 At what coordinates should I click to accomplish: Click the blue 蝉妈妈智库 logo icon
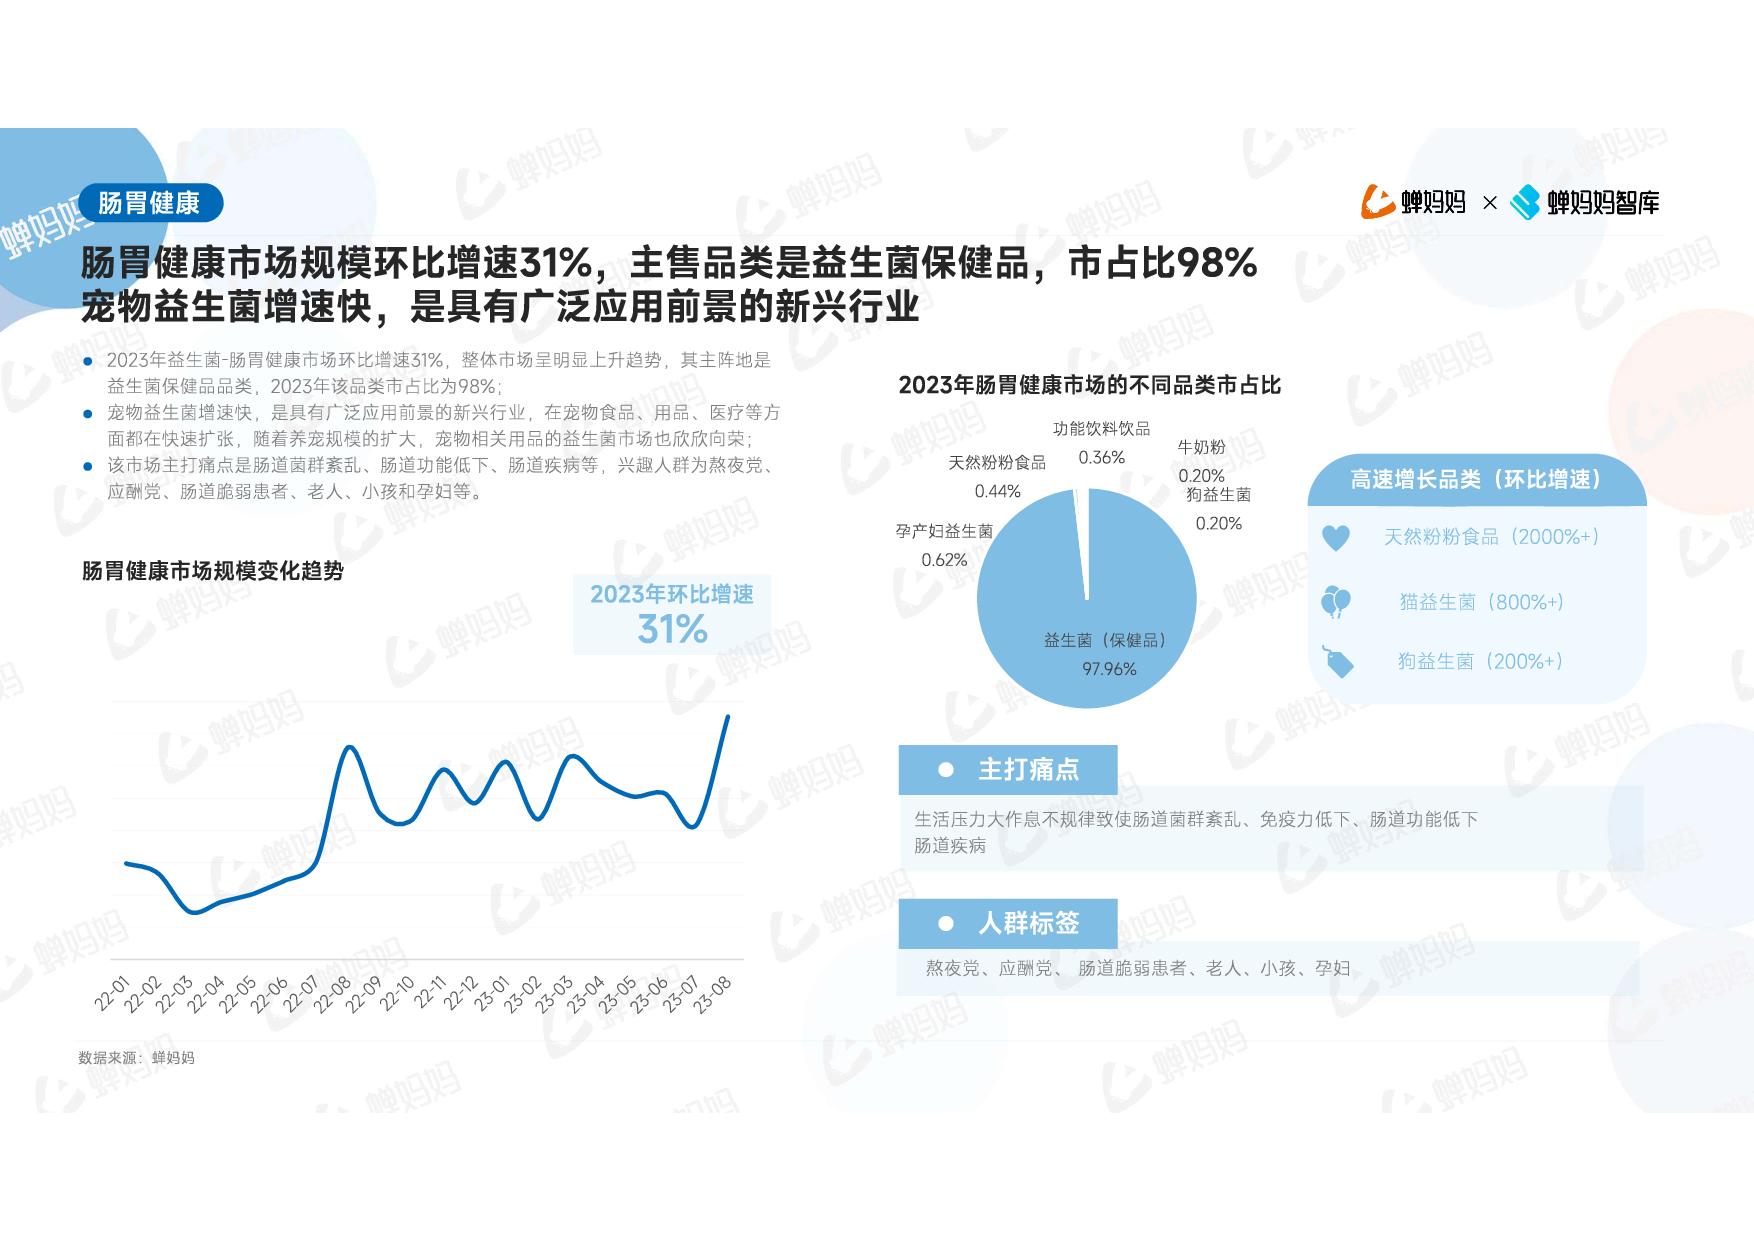(1525, 202)
